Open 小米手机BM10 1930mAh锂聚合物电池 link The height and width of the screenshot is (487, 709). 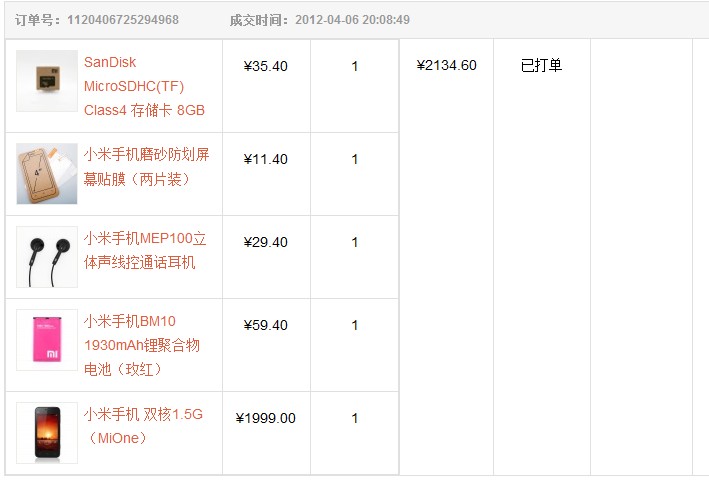[141, 345]
